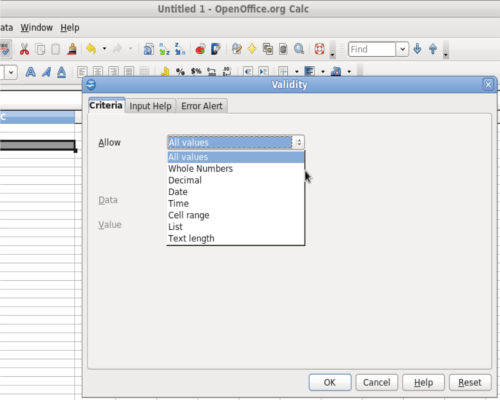Click into the Find text field
Viewport: 500px width, 400px height.
(372, 49)
